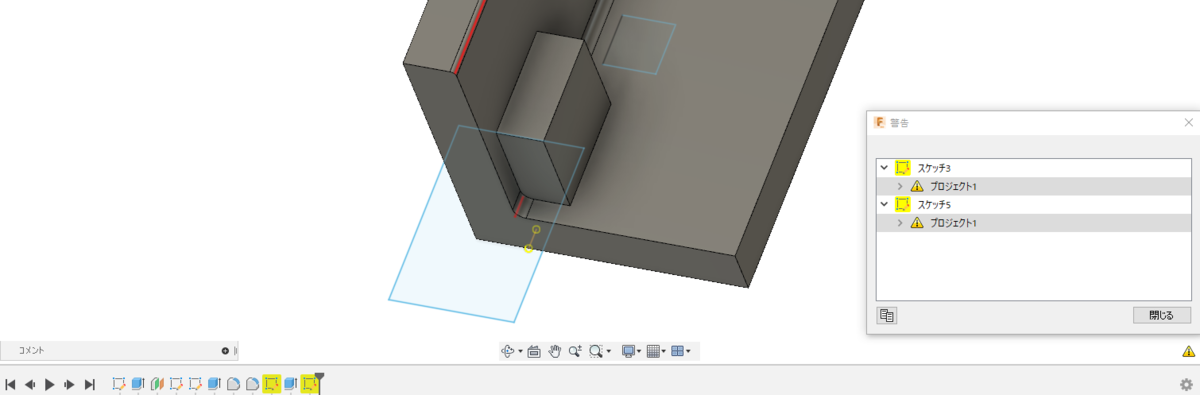Screen dimensions: 1200x395
Task: Select the green-orange plane feature in timeline
Action: (157, 384)
